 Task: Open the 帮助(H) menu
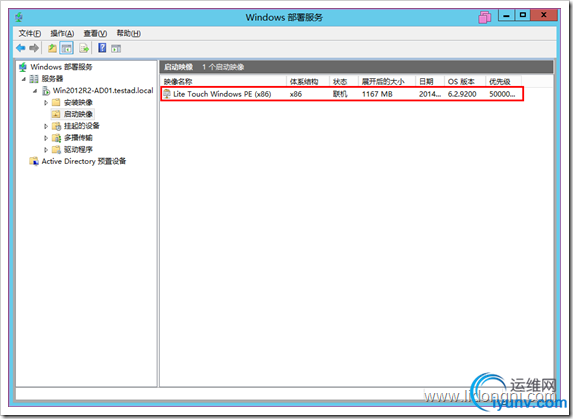click(129, 34)
